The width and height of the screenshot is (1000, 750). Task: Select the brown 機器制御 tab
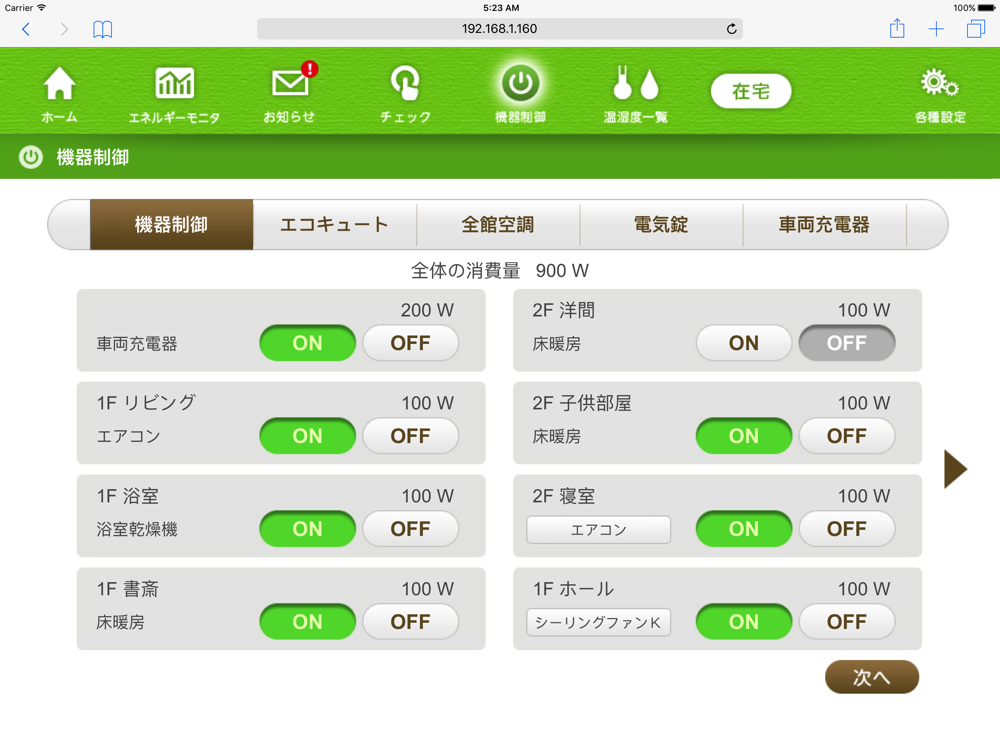pos(172,224)
